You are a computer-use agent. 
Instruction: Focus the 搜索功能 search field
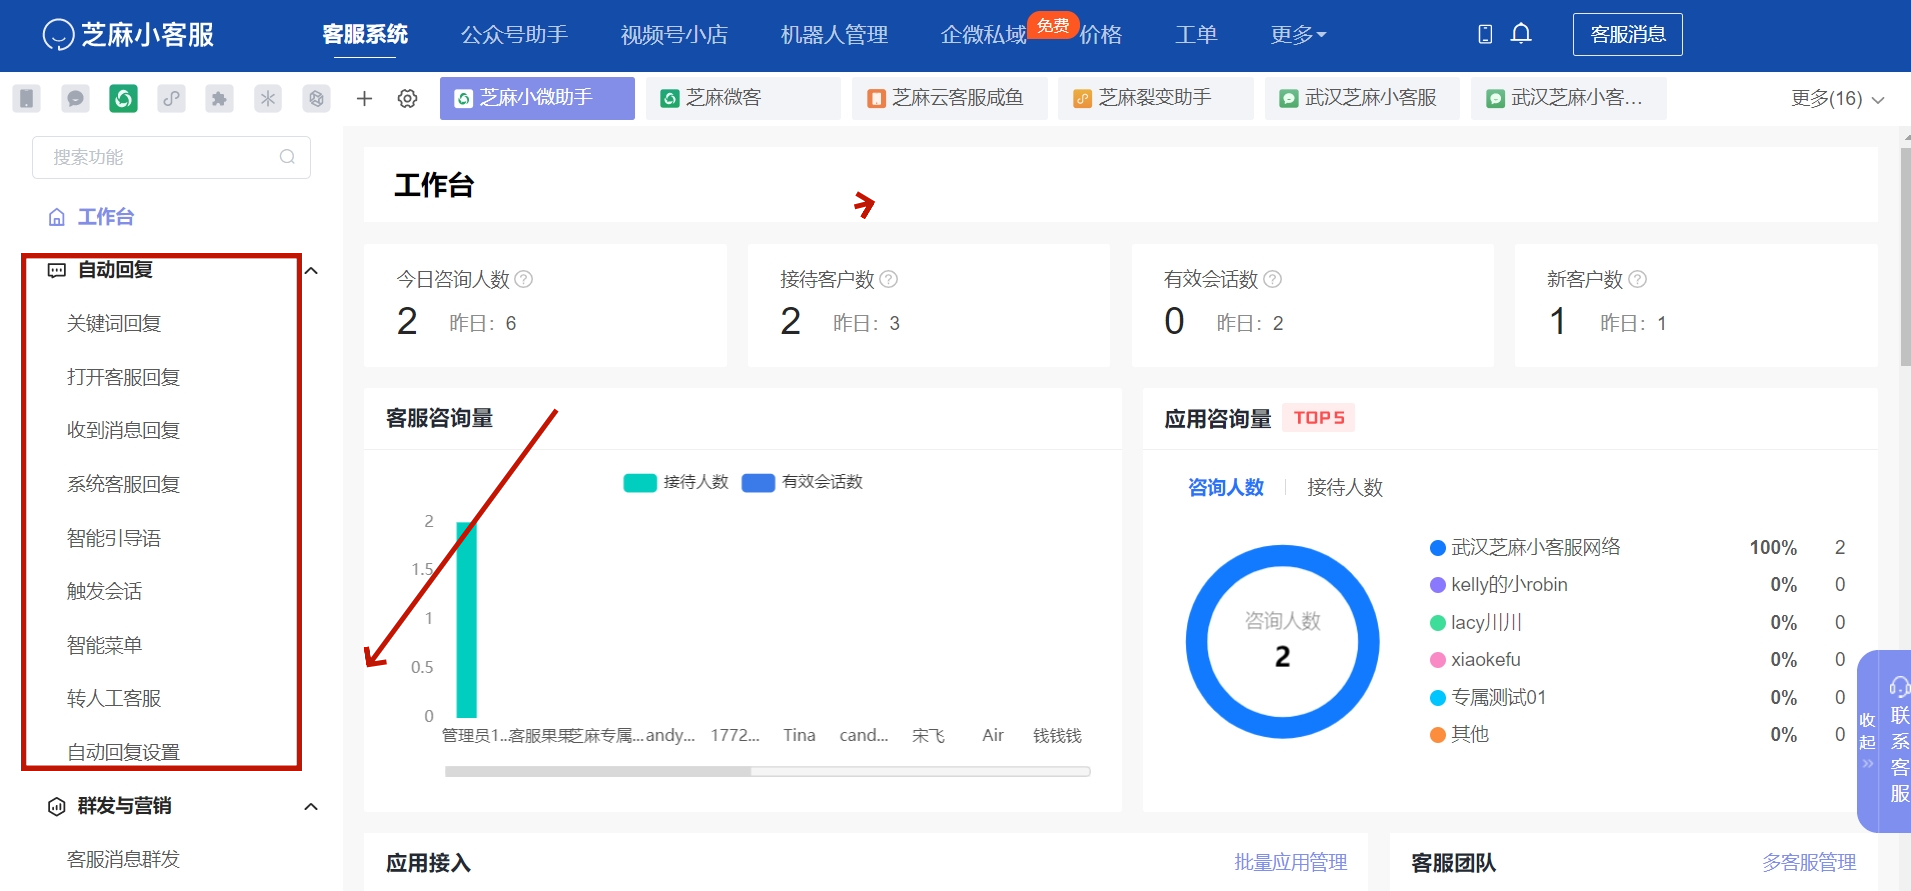(171, 157)
